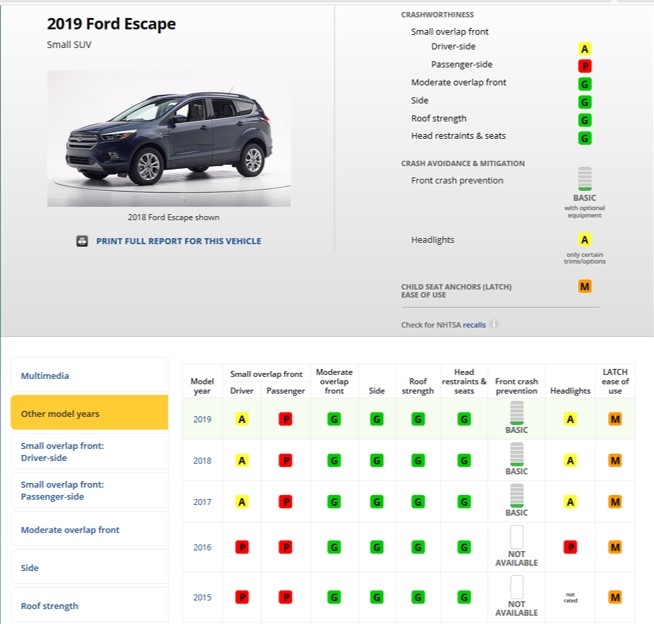Click the LATCH ease of use Marginal badge in summary
Screen dimensions: 654x624
(x=585, y=287)
